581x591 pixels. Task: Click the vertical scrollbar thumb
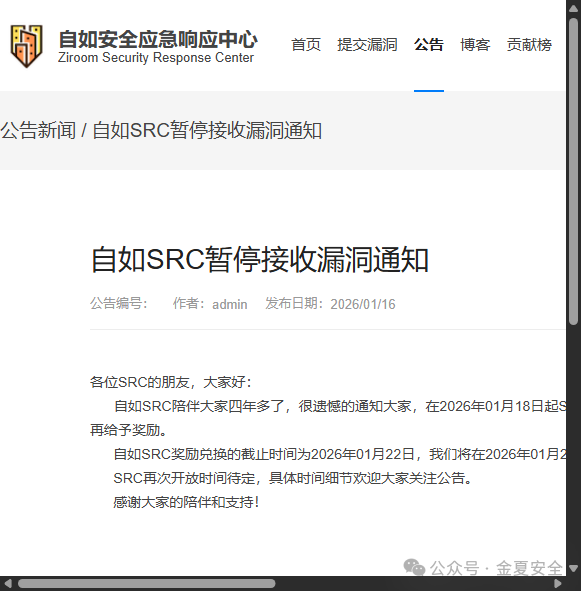pyautogui.click(x=573, y=171)
